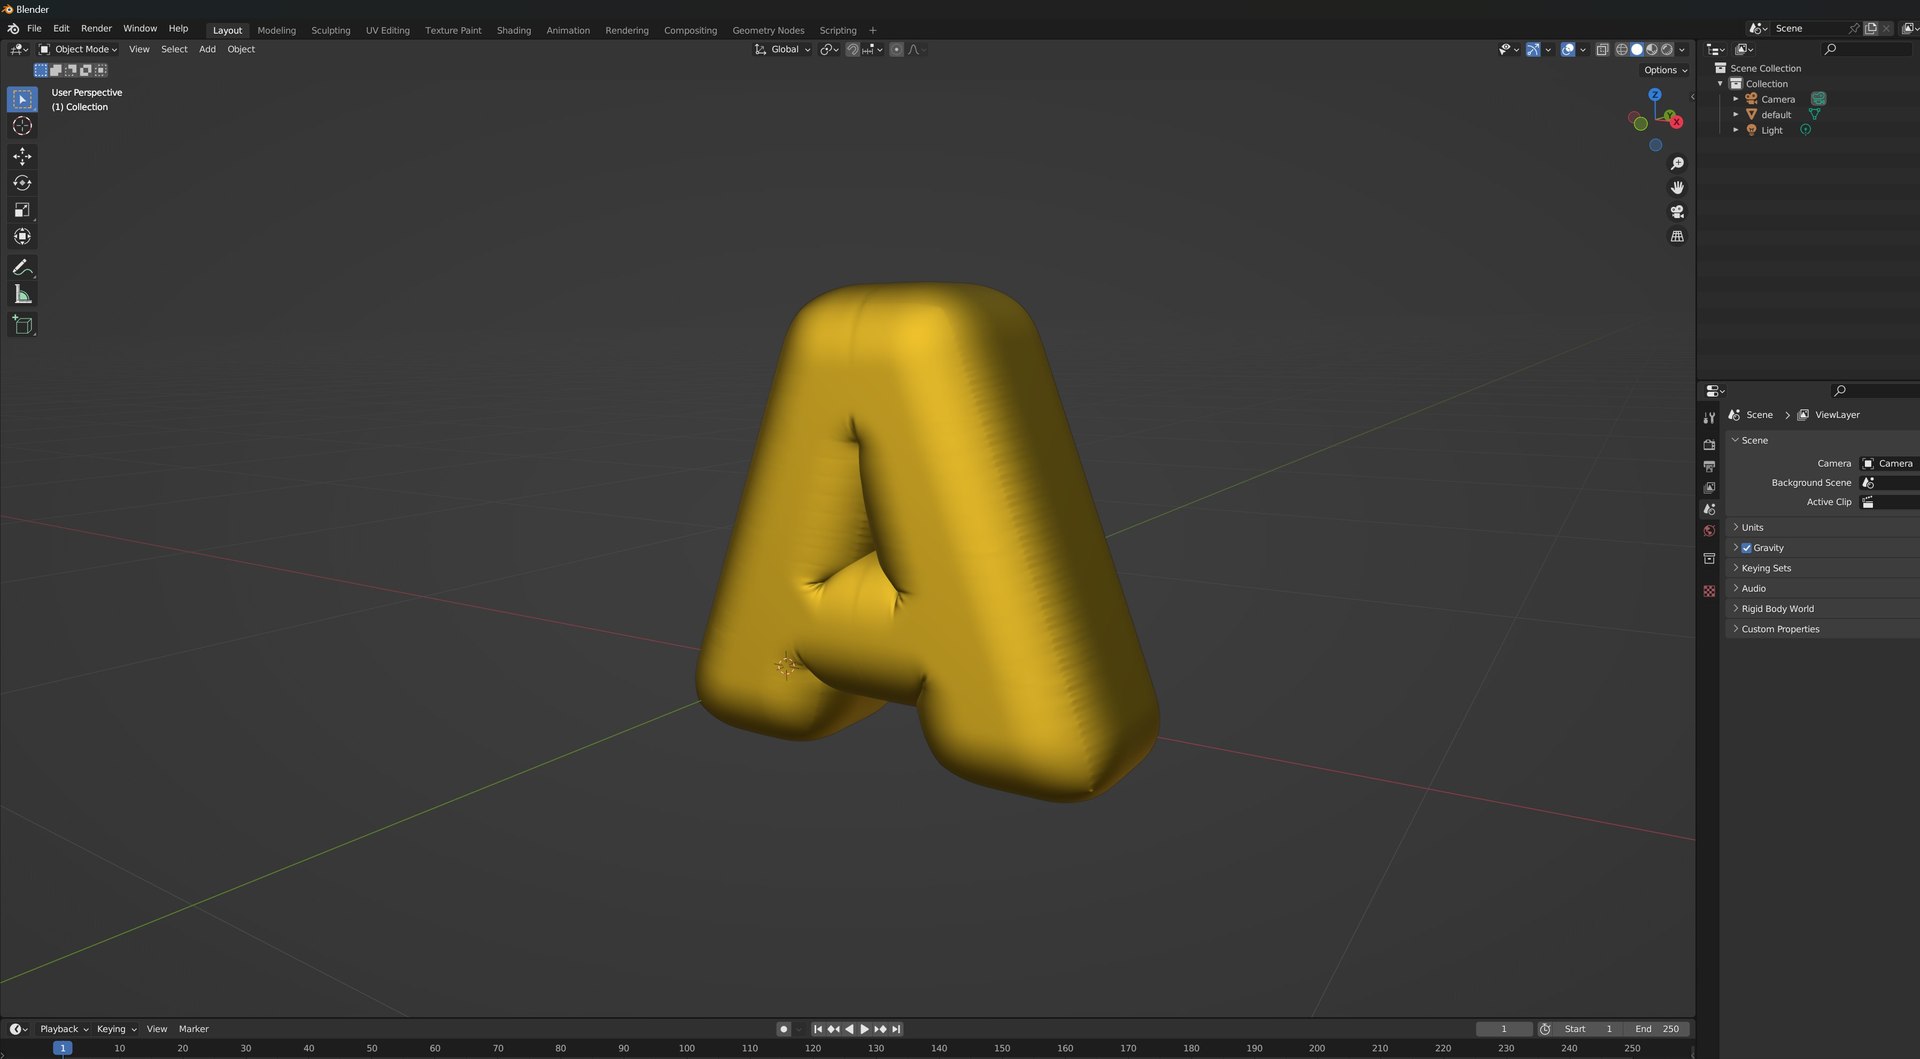Viewport: 1920px width, 1059px height.
Task: Select the Scale tool
Action: (22, 210)
